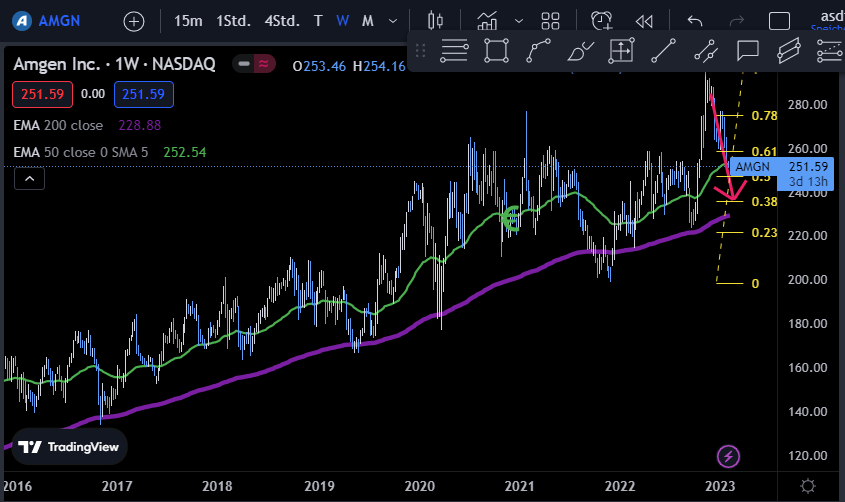Click the 200.00 price scale label

coord(807,280)
